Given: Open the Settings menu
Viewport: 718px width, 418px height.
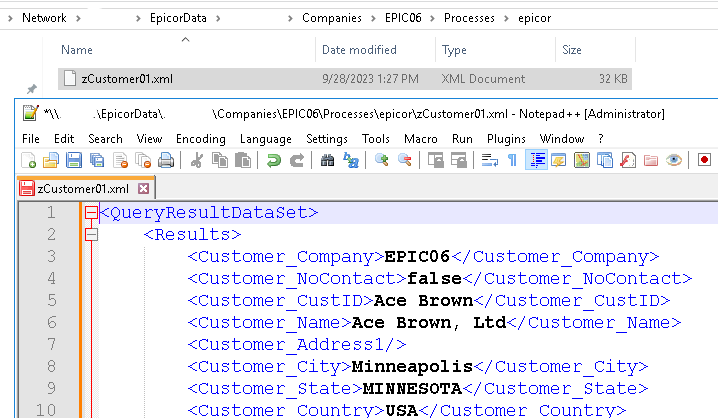Looking at the screenshot, I should (x=326, y=139).
